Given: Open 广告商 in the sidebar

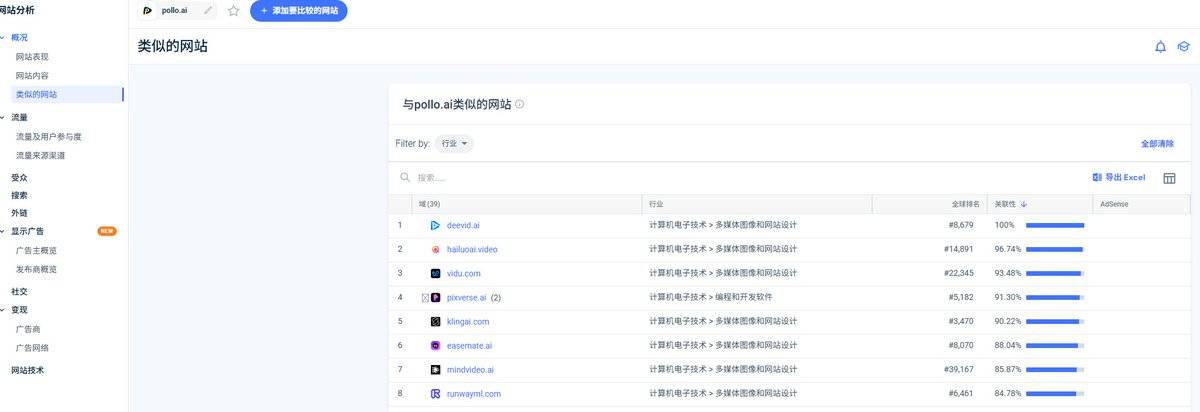Looking at the screenshot, I should coord(28,329).
